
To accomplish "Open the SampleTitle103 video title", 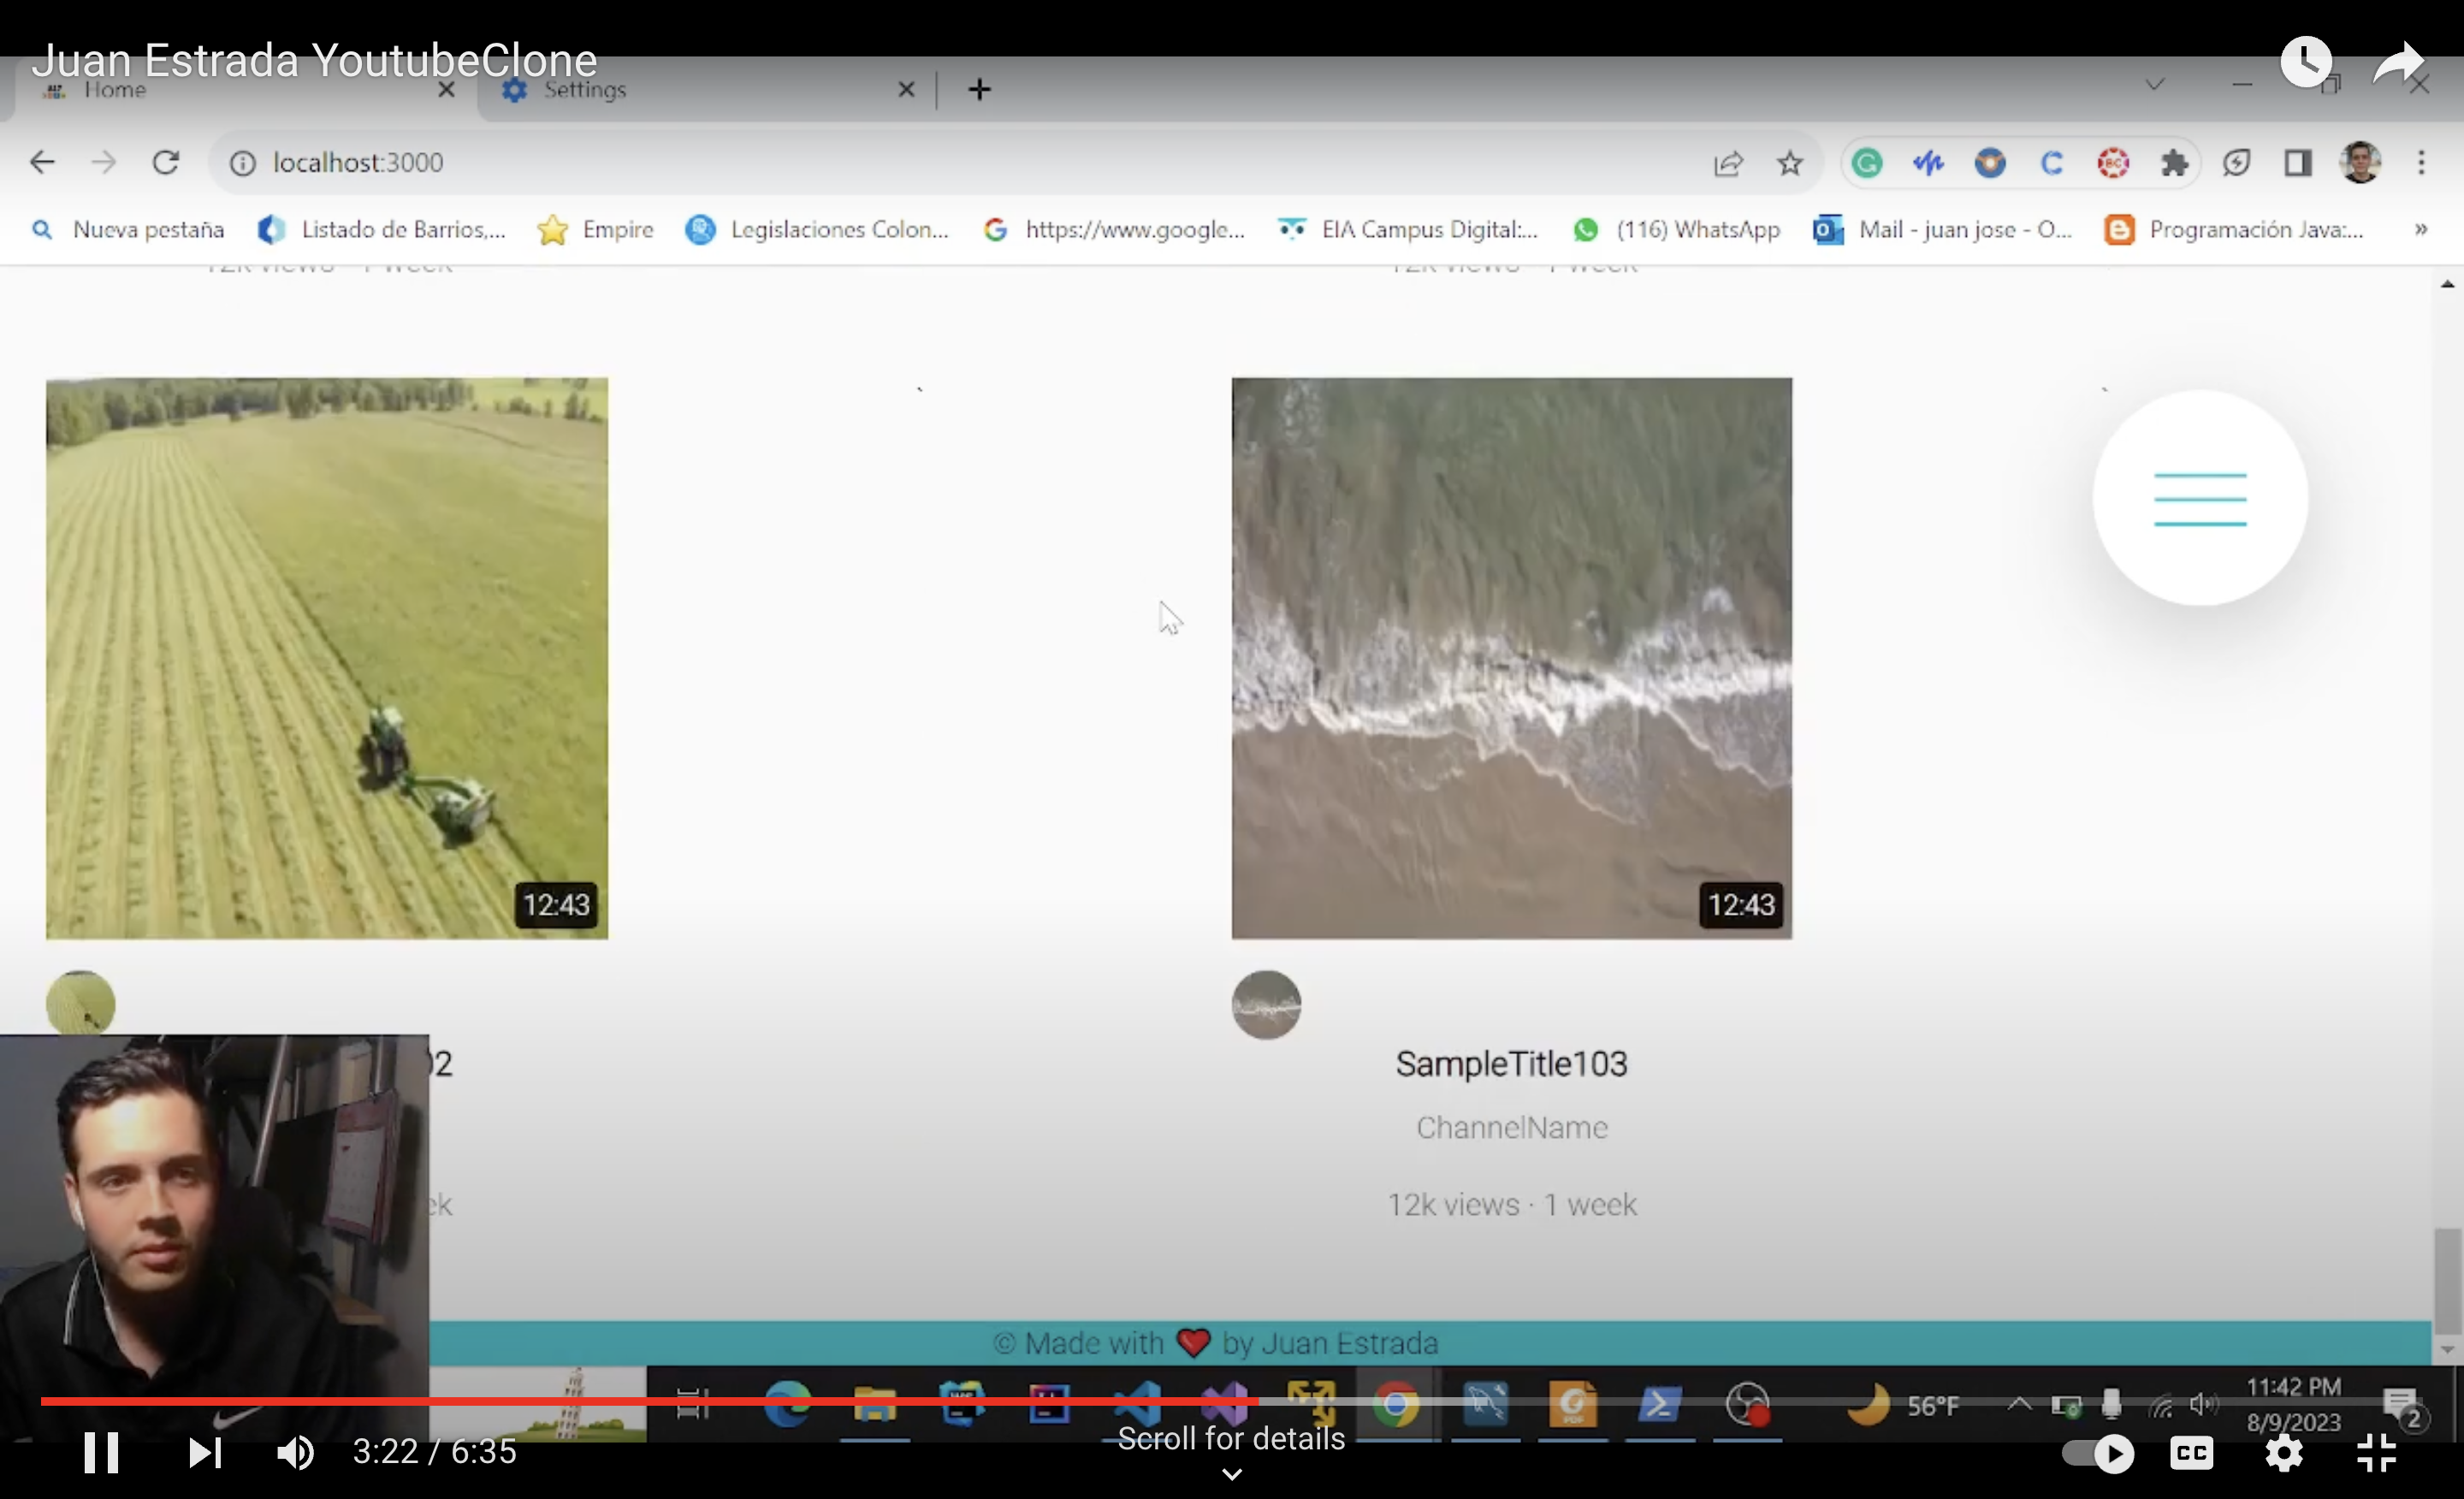I will 1511,1064.
